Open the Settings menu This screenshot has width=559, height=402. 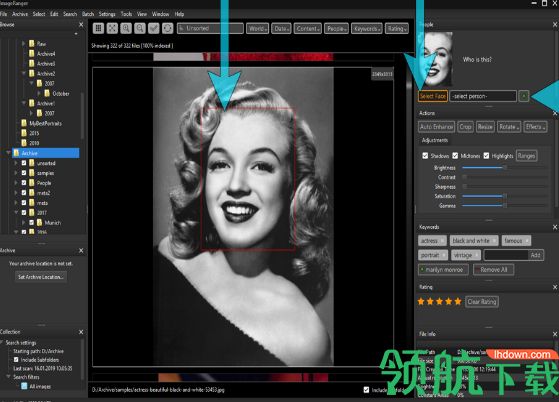(107, 14)
